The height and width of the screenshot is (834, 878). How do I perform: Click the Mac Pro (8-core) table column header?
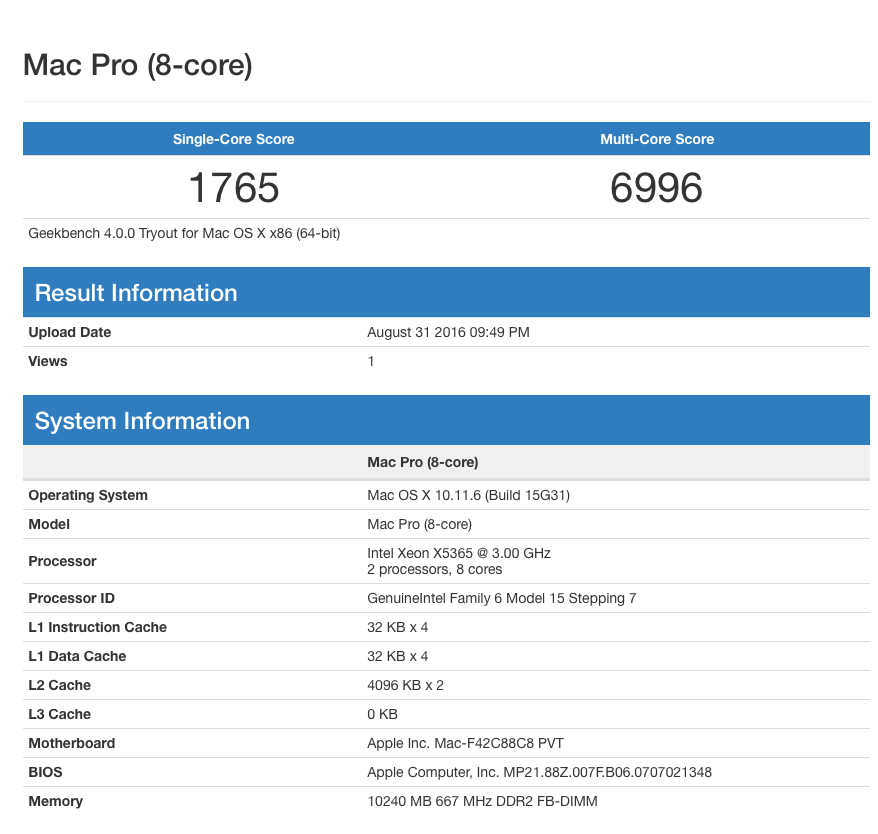[x=423, y=462]
